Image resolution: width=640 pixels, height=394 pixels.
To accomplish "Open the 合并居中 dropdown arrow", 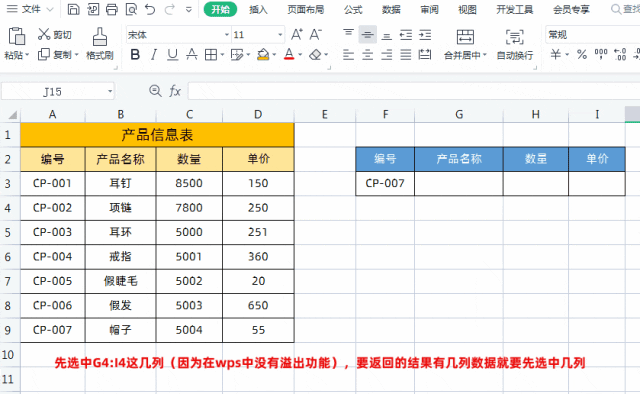I will click(485, 55).
